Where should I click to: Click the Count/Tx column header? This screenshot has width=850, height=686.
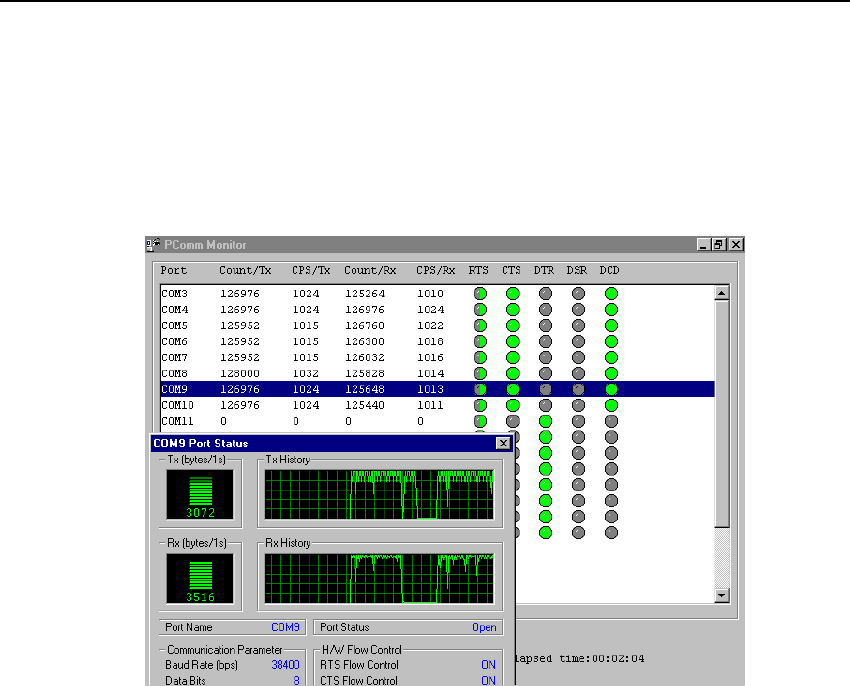[x=245, y=270]
